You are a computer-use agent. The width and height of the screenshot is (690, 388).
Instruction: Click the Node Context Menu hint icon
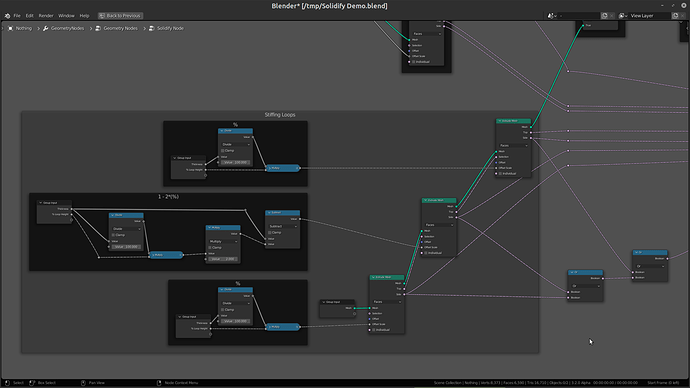click(159, 383)
